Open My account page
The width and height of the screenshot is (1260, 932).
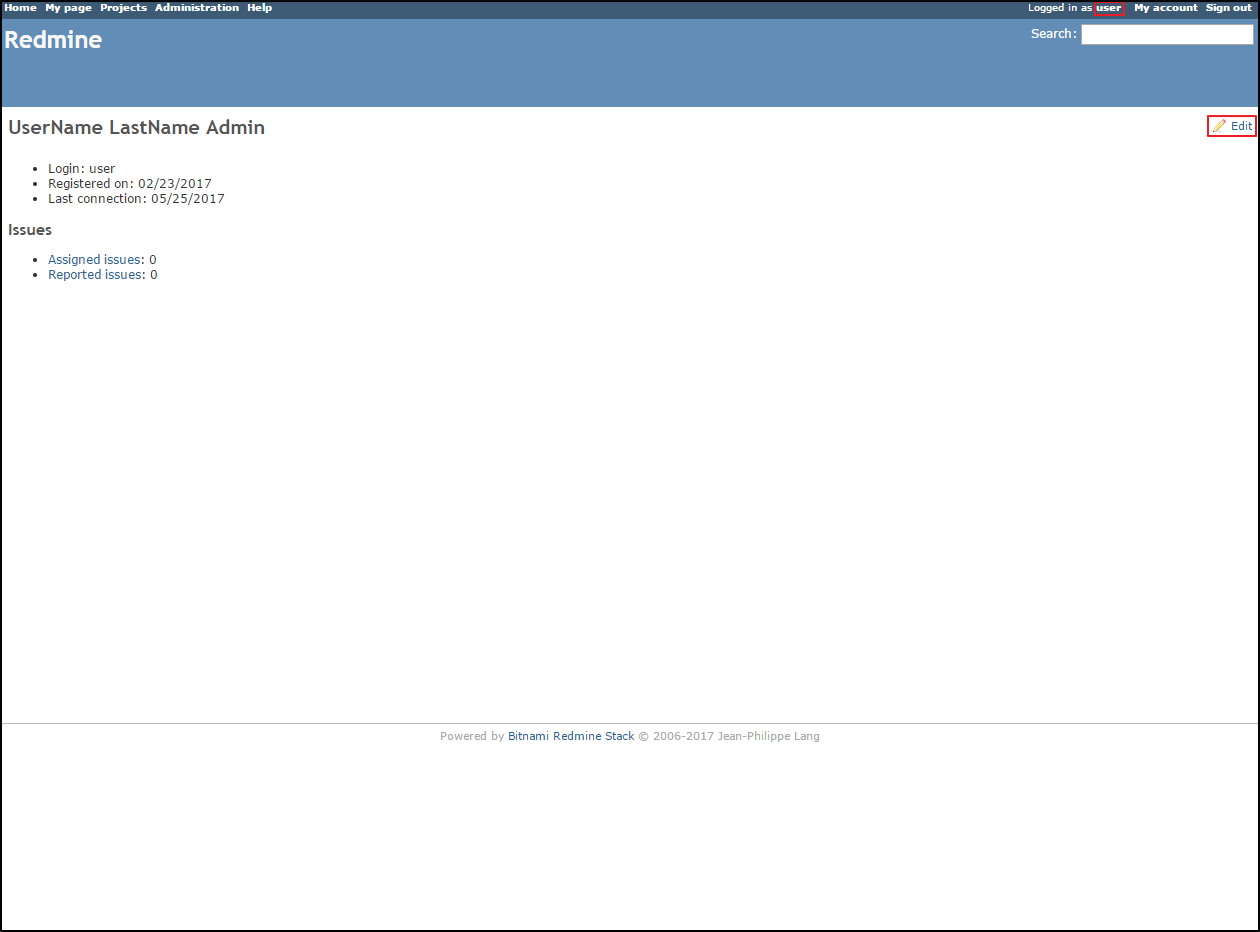pyautogui.click(x=1165, y=8)
